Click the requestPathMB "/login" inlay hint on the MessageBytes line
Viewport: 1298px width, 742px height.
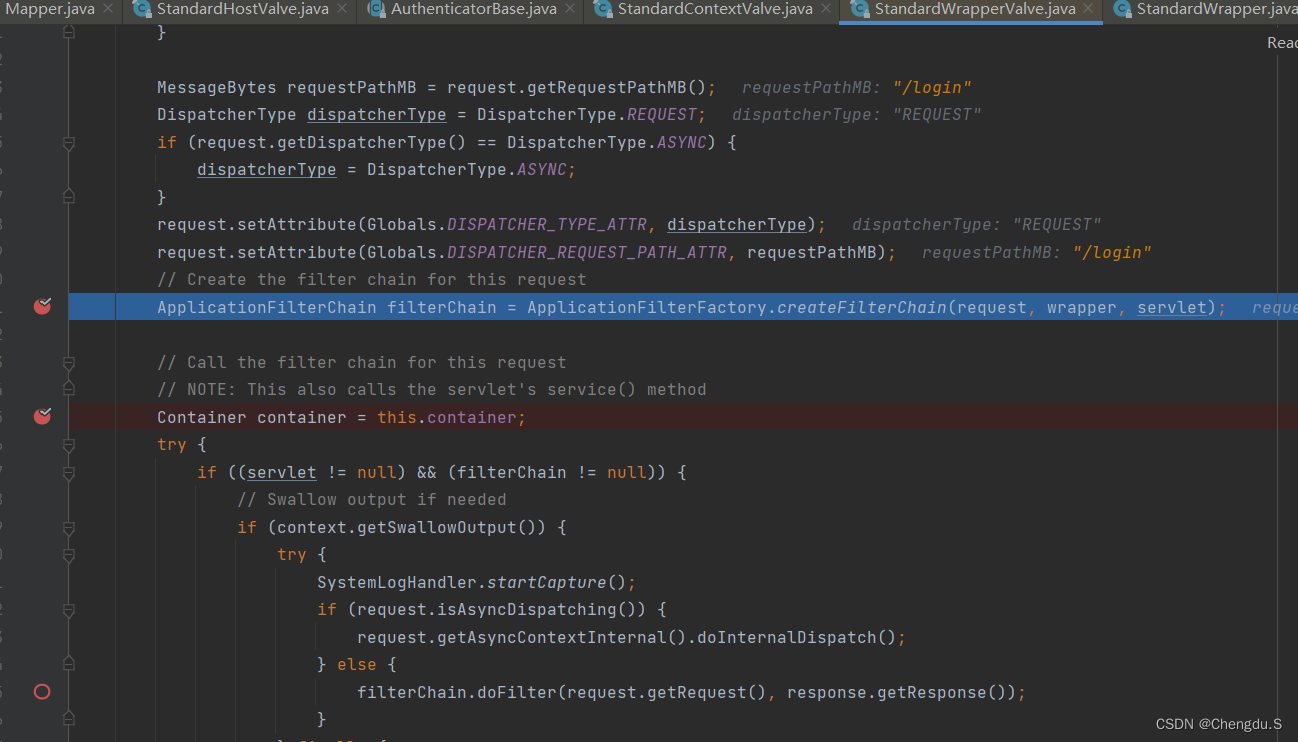[857, 87]
